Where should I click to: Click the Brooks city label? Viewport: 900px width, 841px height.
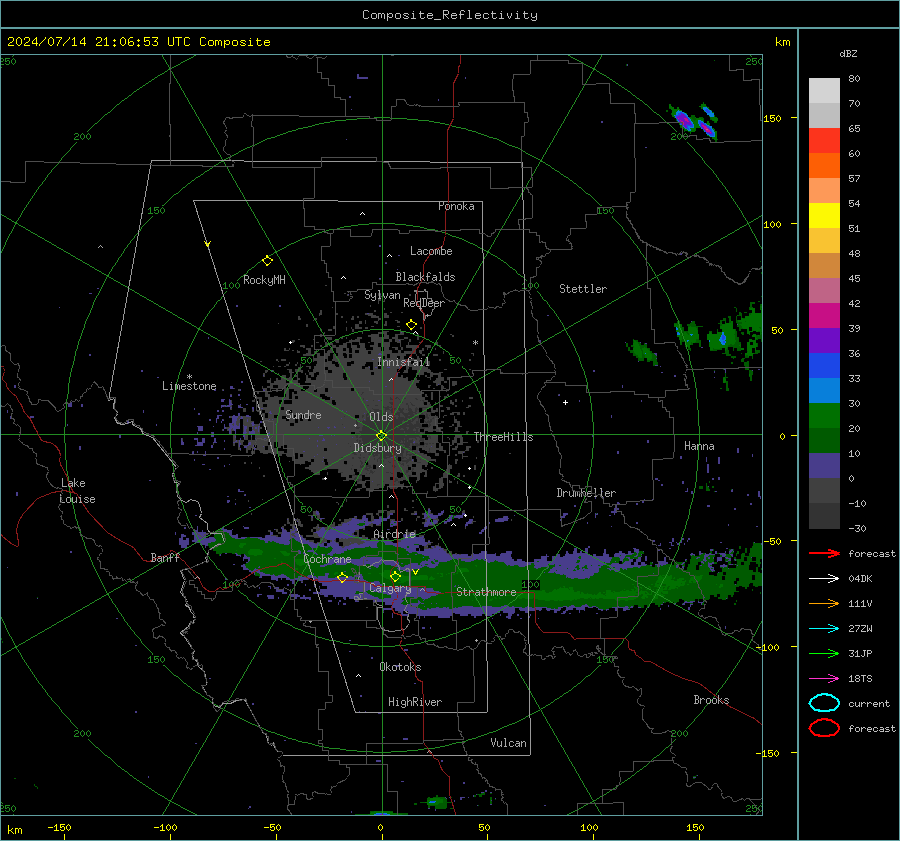coord(711,700)
